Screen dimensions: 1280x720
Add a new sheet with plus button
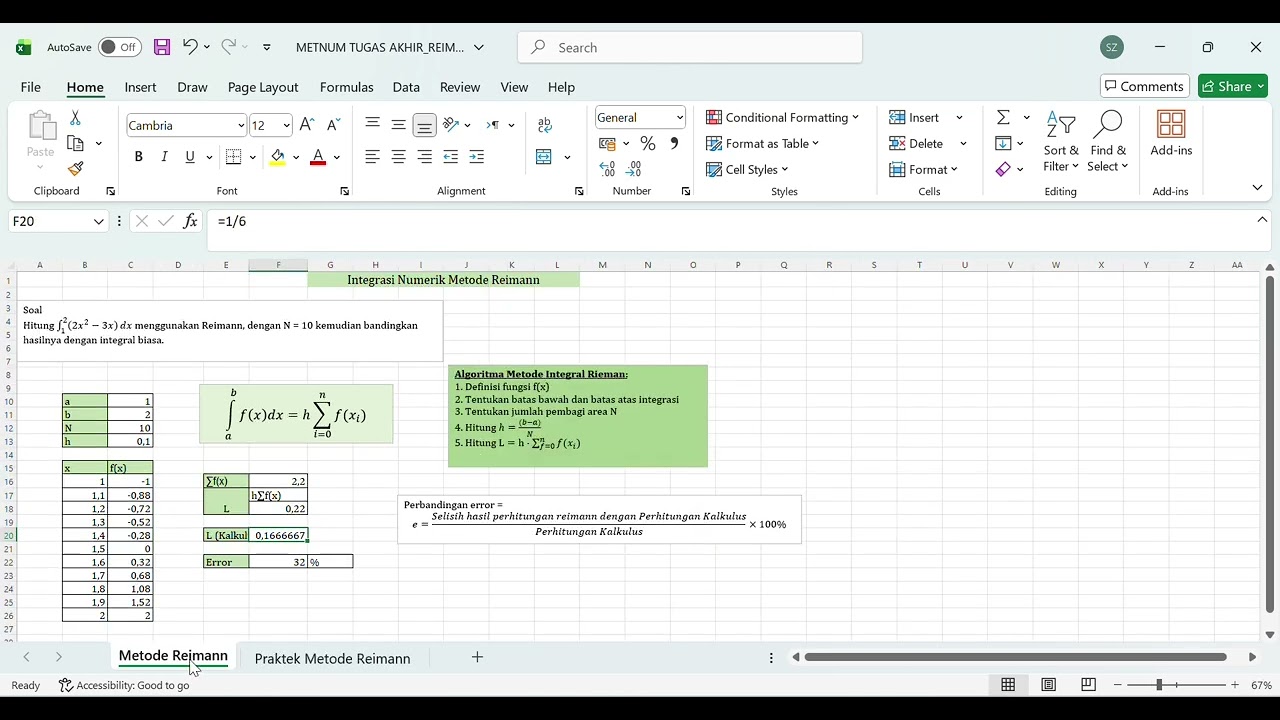(x=477, y=657)
